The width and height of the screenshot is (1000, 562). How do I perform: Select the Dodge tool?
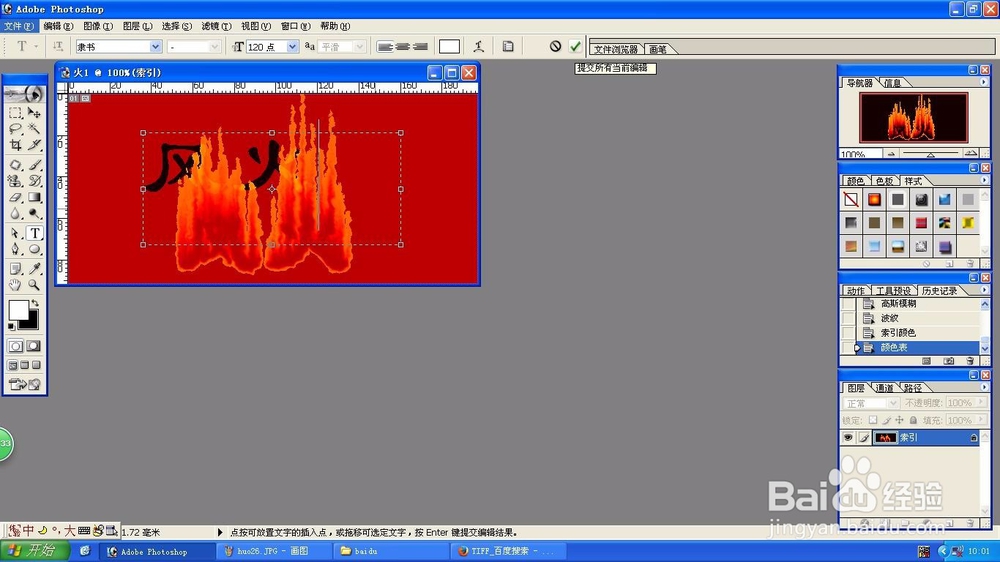click(x=34, y=213)
